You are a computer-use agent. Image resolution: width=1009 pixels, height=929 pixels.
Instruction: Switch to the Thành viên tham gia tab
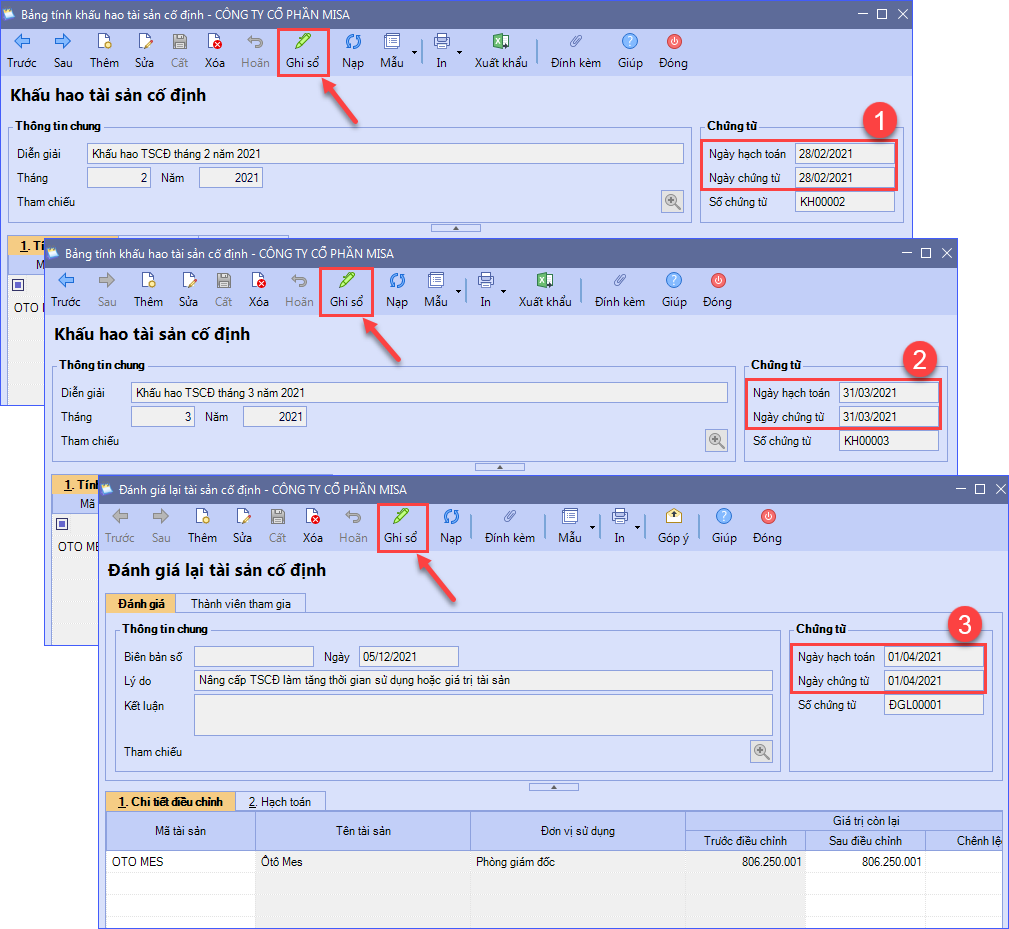240,603
